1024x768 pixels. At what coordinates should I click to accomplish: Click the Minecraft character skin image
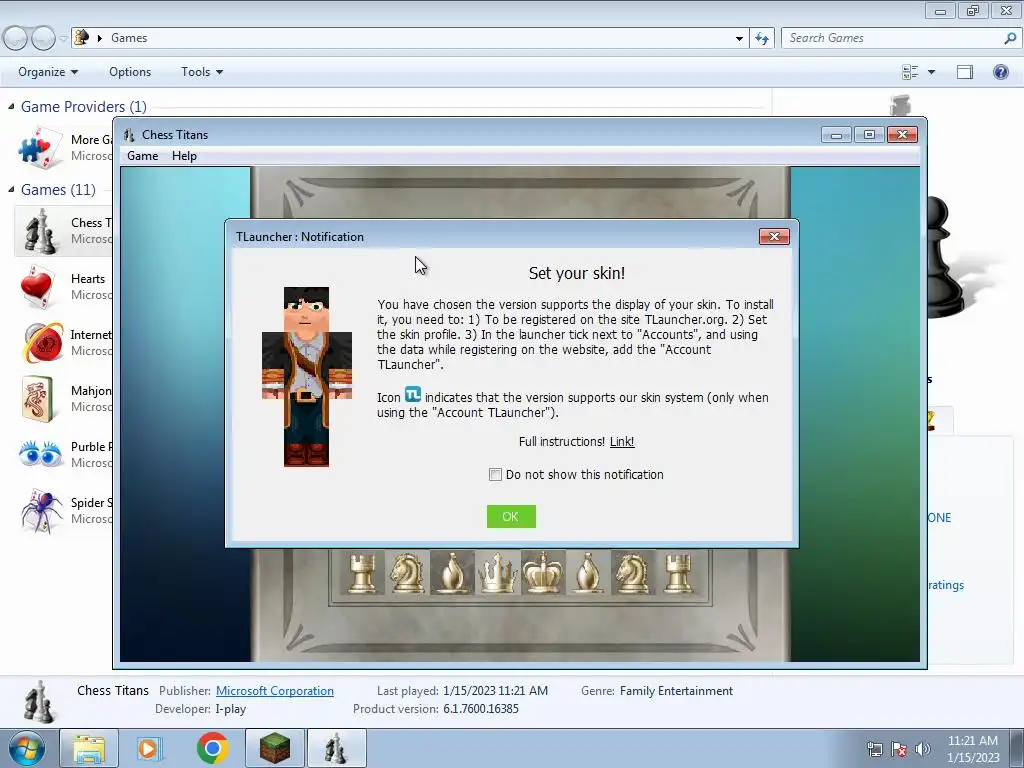tap(306, 377)
